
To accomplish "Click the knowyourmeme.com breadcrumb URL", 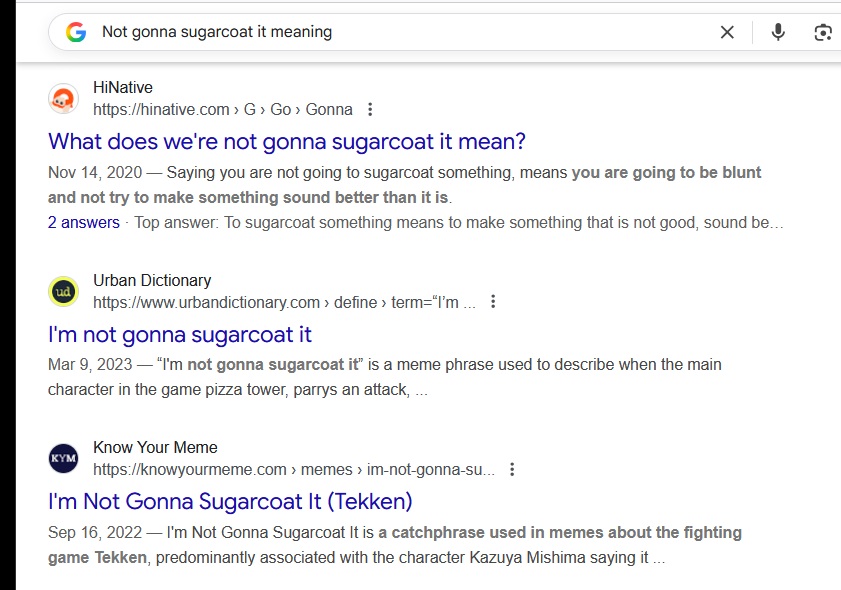I will point(293,469).
